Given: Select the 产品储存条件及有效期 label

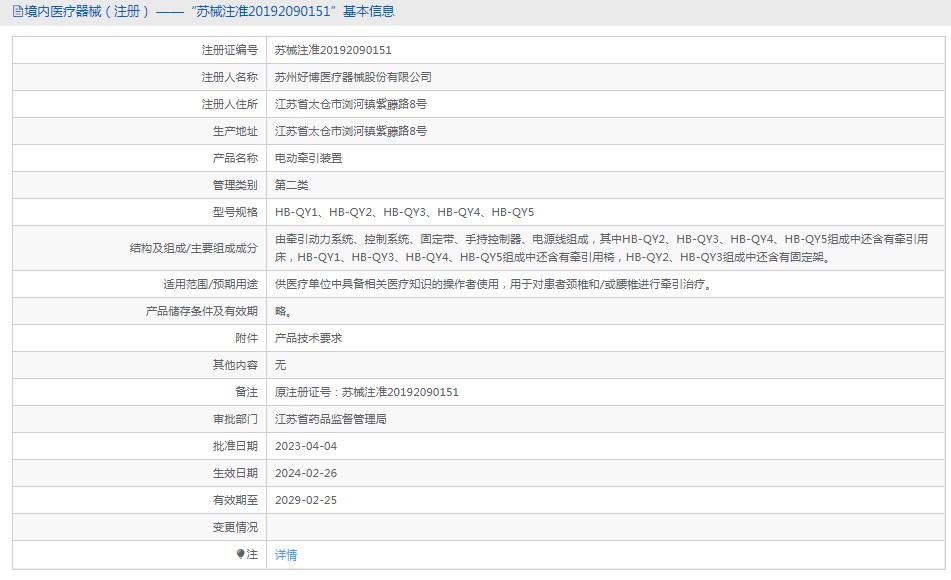Looking at the screenshot, I should tap(202, 311).
